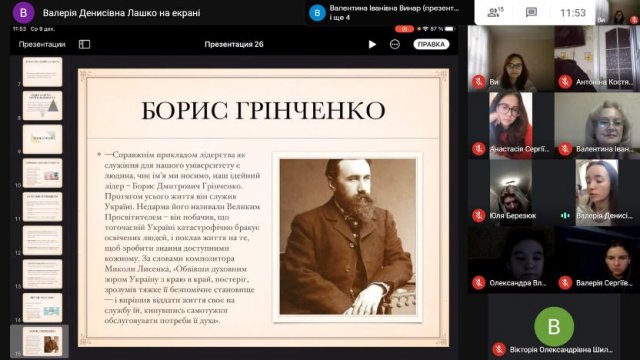The image size is (640, 360).
Task: Click the Валерія Денисі video tile
Action: click(597, 192)
